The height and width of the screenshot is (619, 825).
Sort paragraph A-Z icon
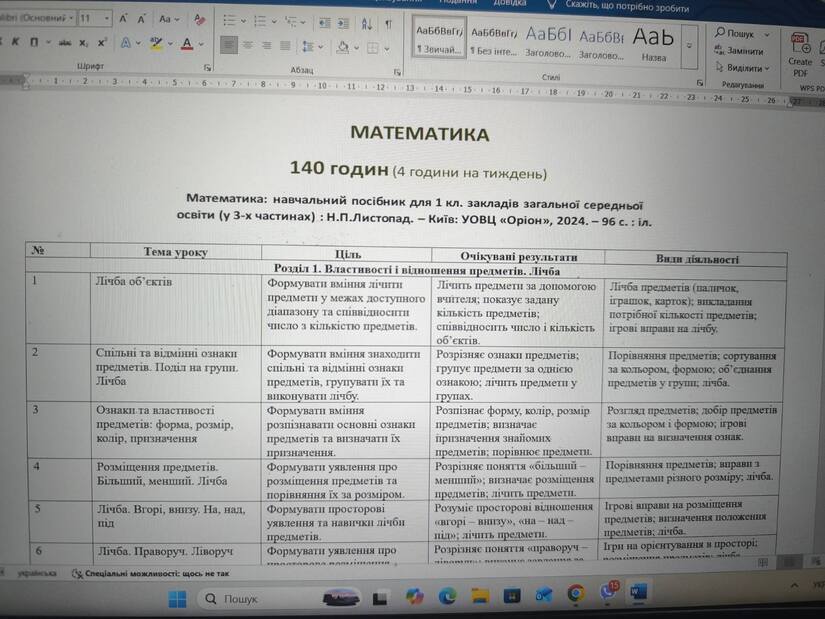(x=367, y=24)
